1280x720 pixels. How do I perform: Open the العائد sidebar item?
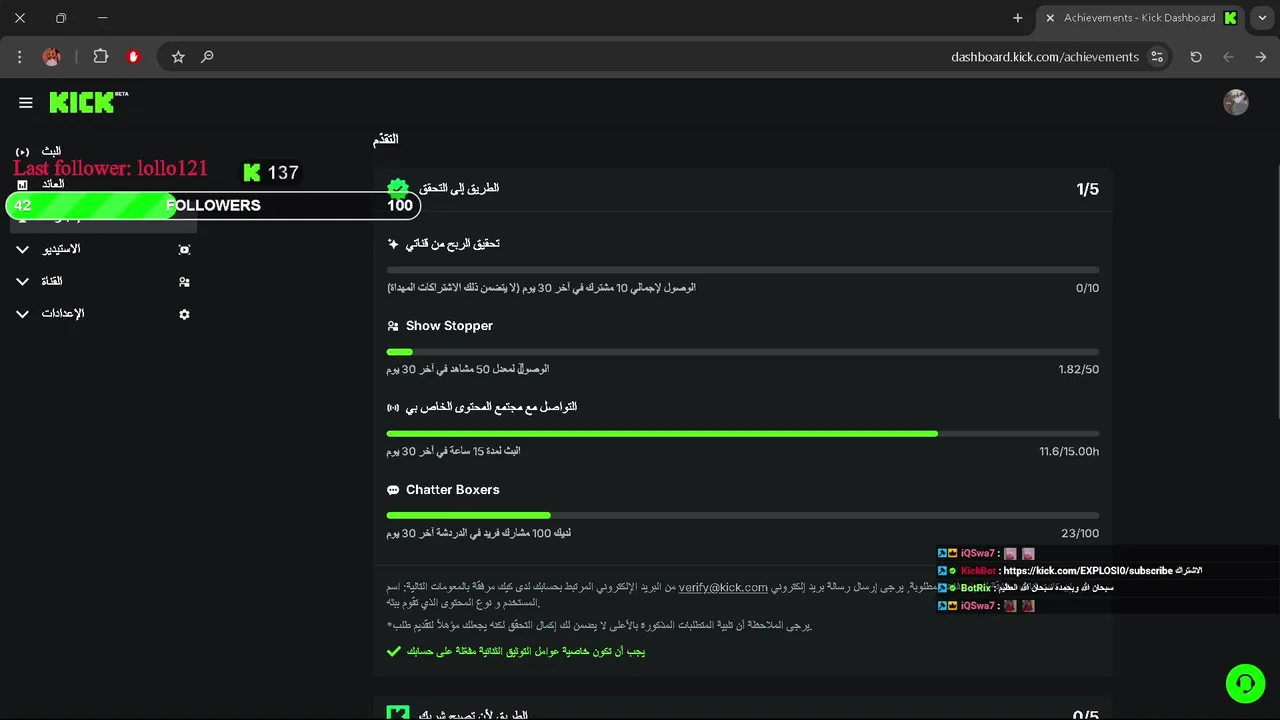(53, 184)
